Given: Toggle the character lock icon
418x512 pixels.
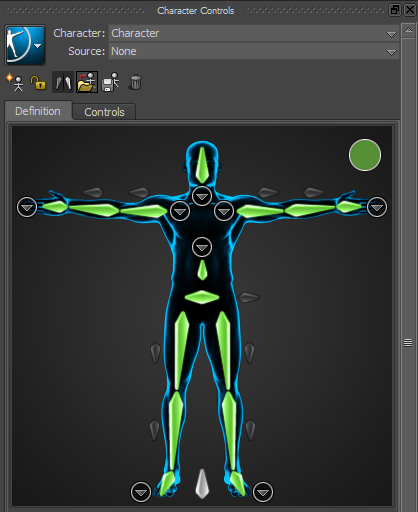Looking at the screenshot, I should pyautogui.click(x=38, y=82).
